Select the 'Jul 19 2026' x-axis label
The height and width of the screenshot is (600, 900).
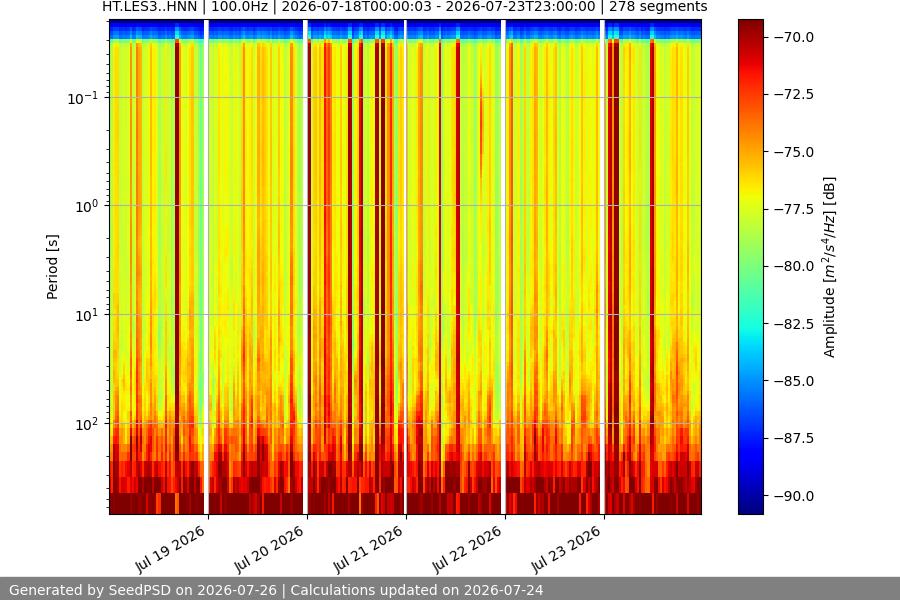click(x=170, y=549)
